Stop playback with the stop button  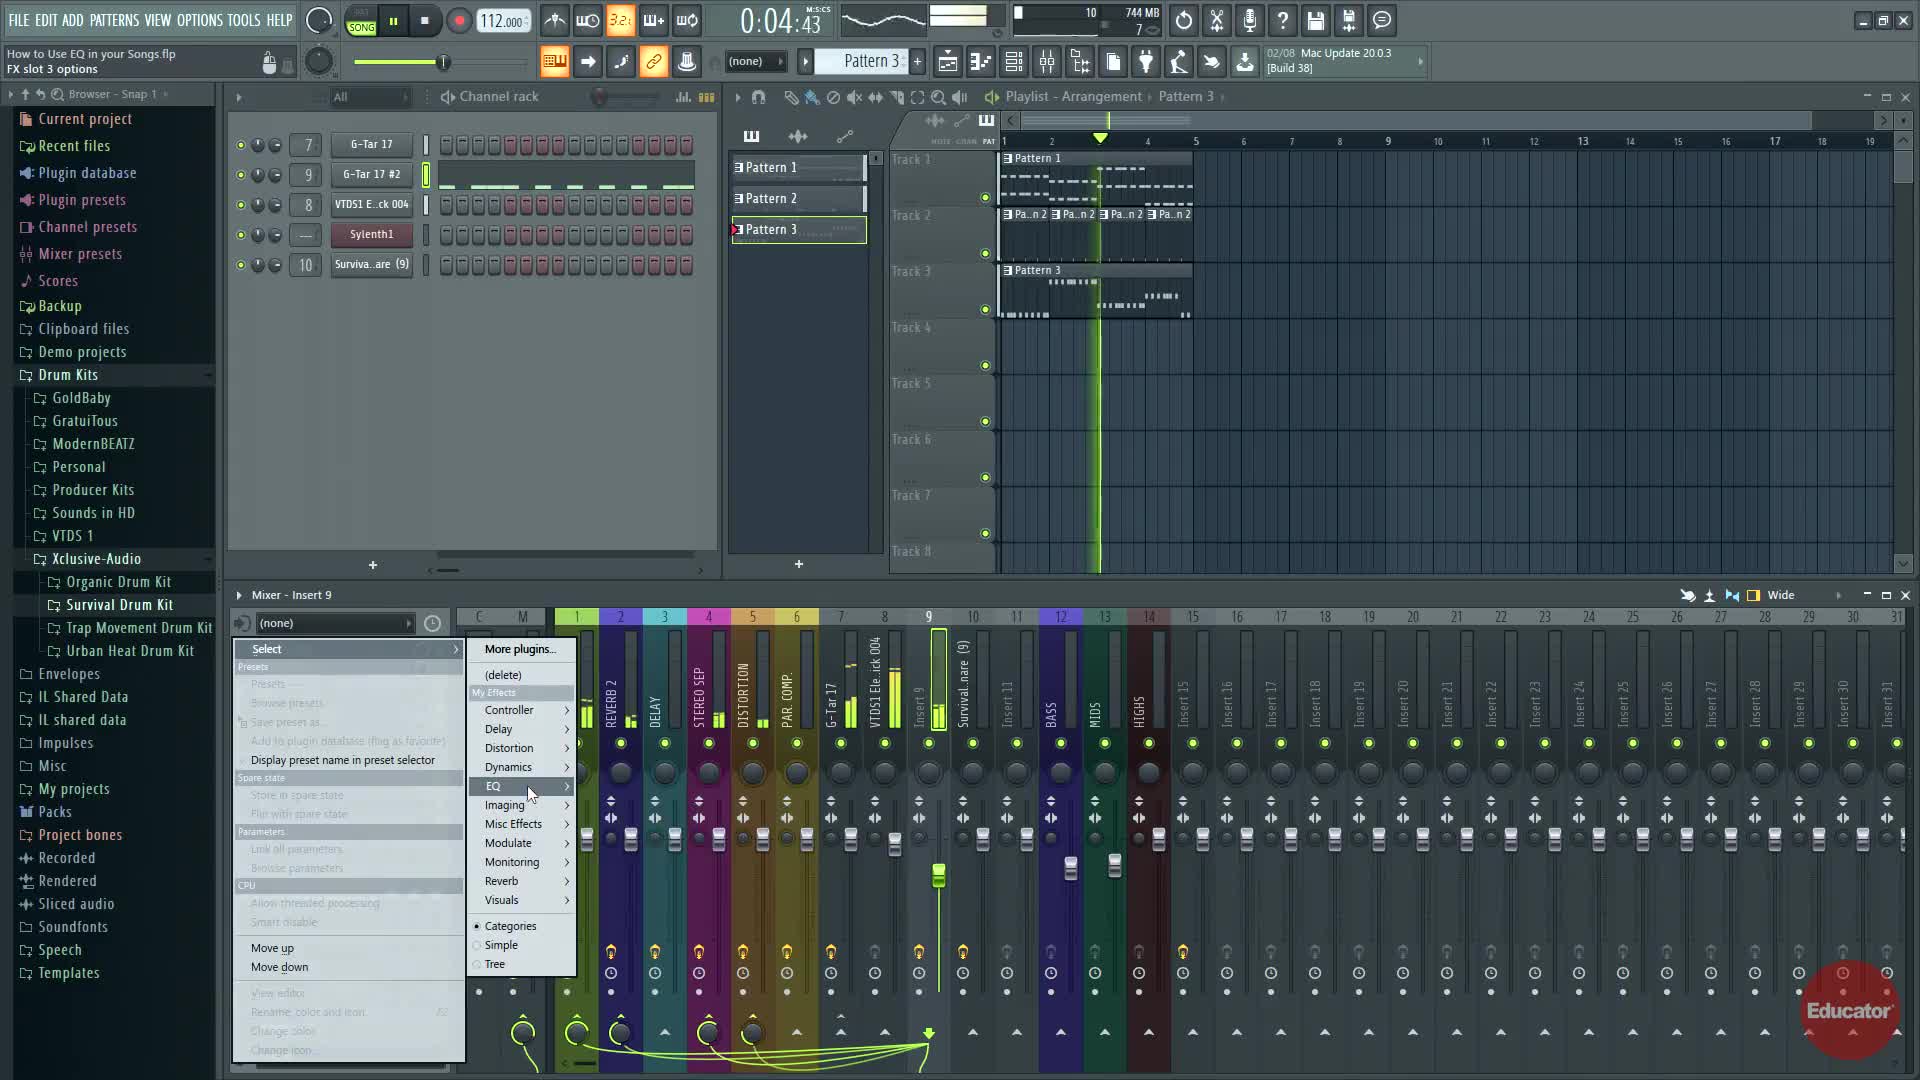point(425,21)
